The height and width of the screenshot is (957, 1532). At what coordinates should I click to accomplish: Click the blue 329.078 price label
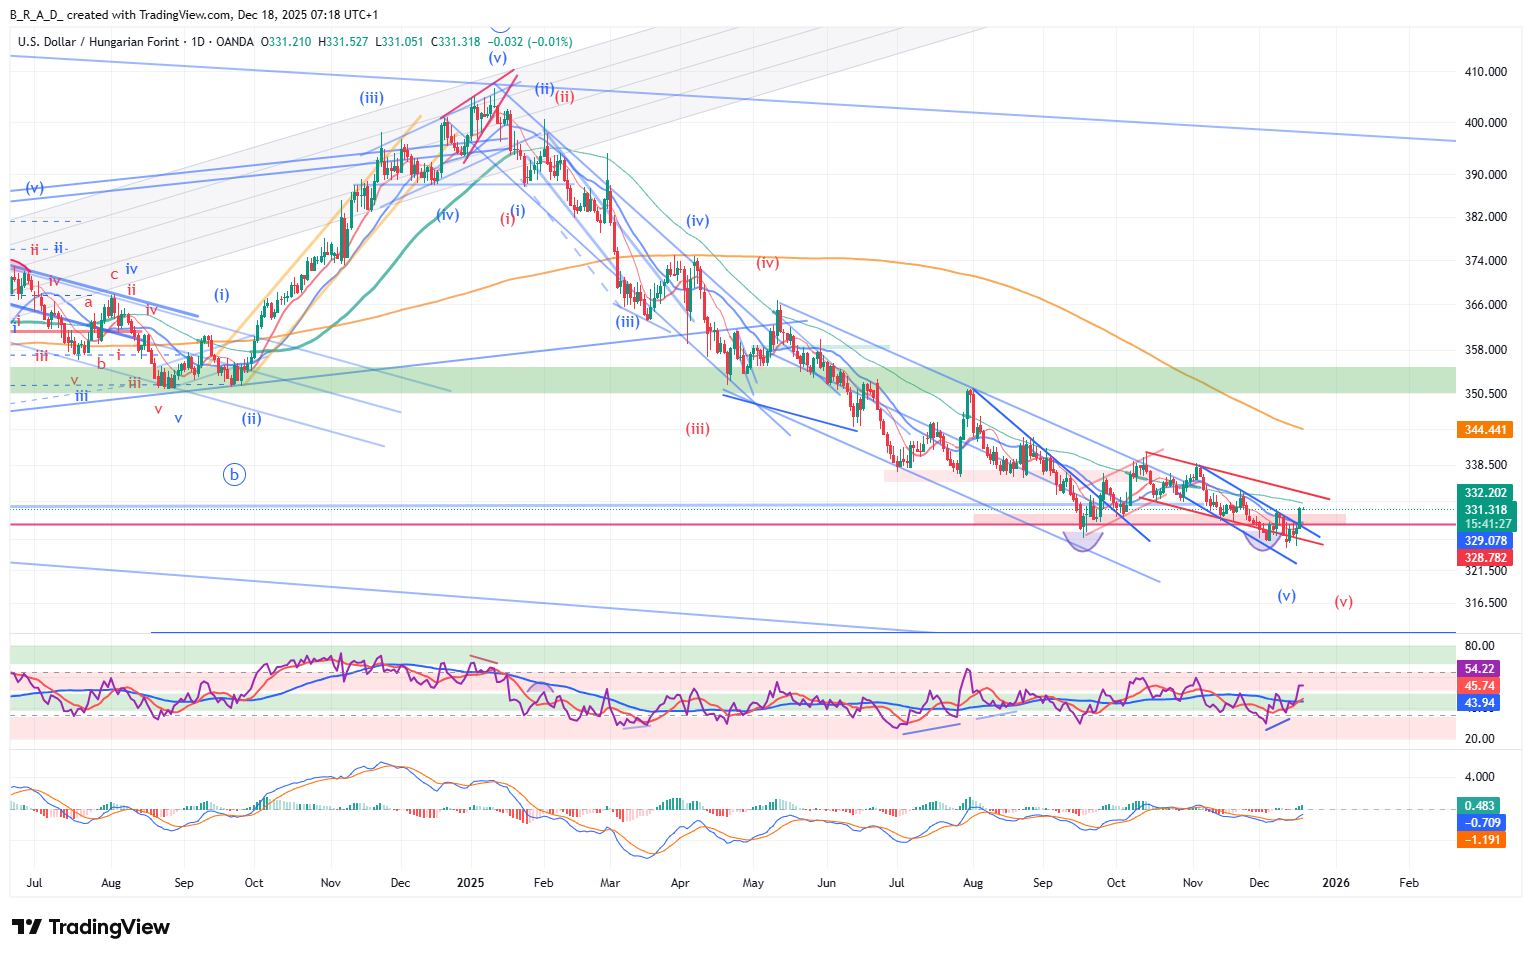1485,541
